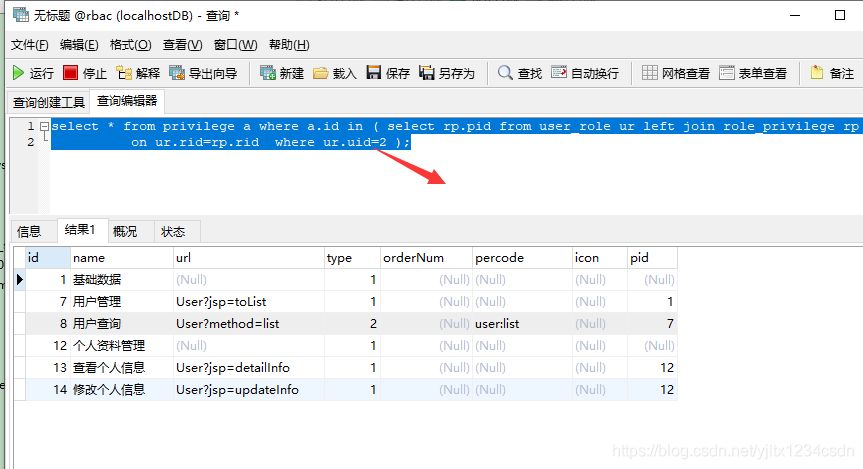Select the 基础数据 name cell
Image resolution: width=863 pixels, height=469 pixels.
[x=122, y=280]
